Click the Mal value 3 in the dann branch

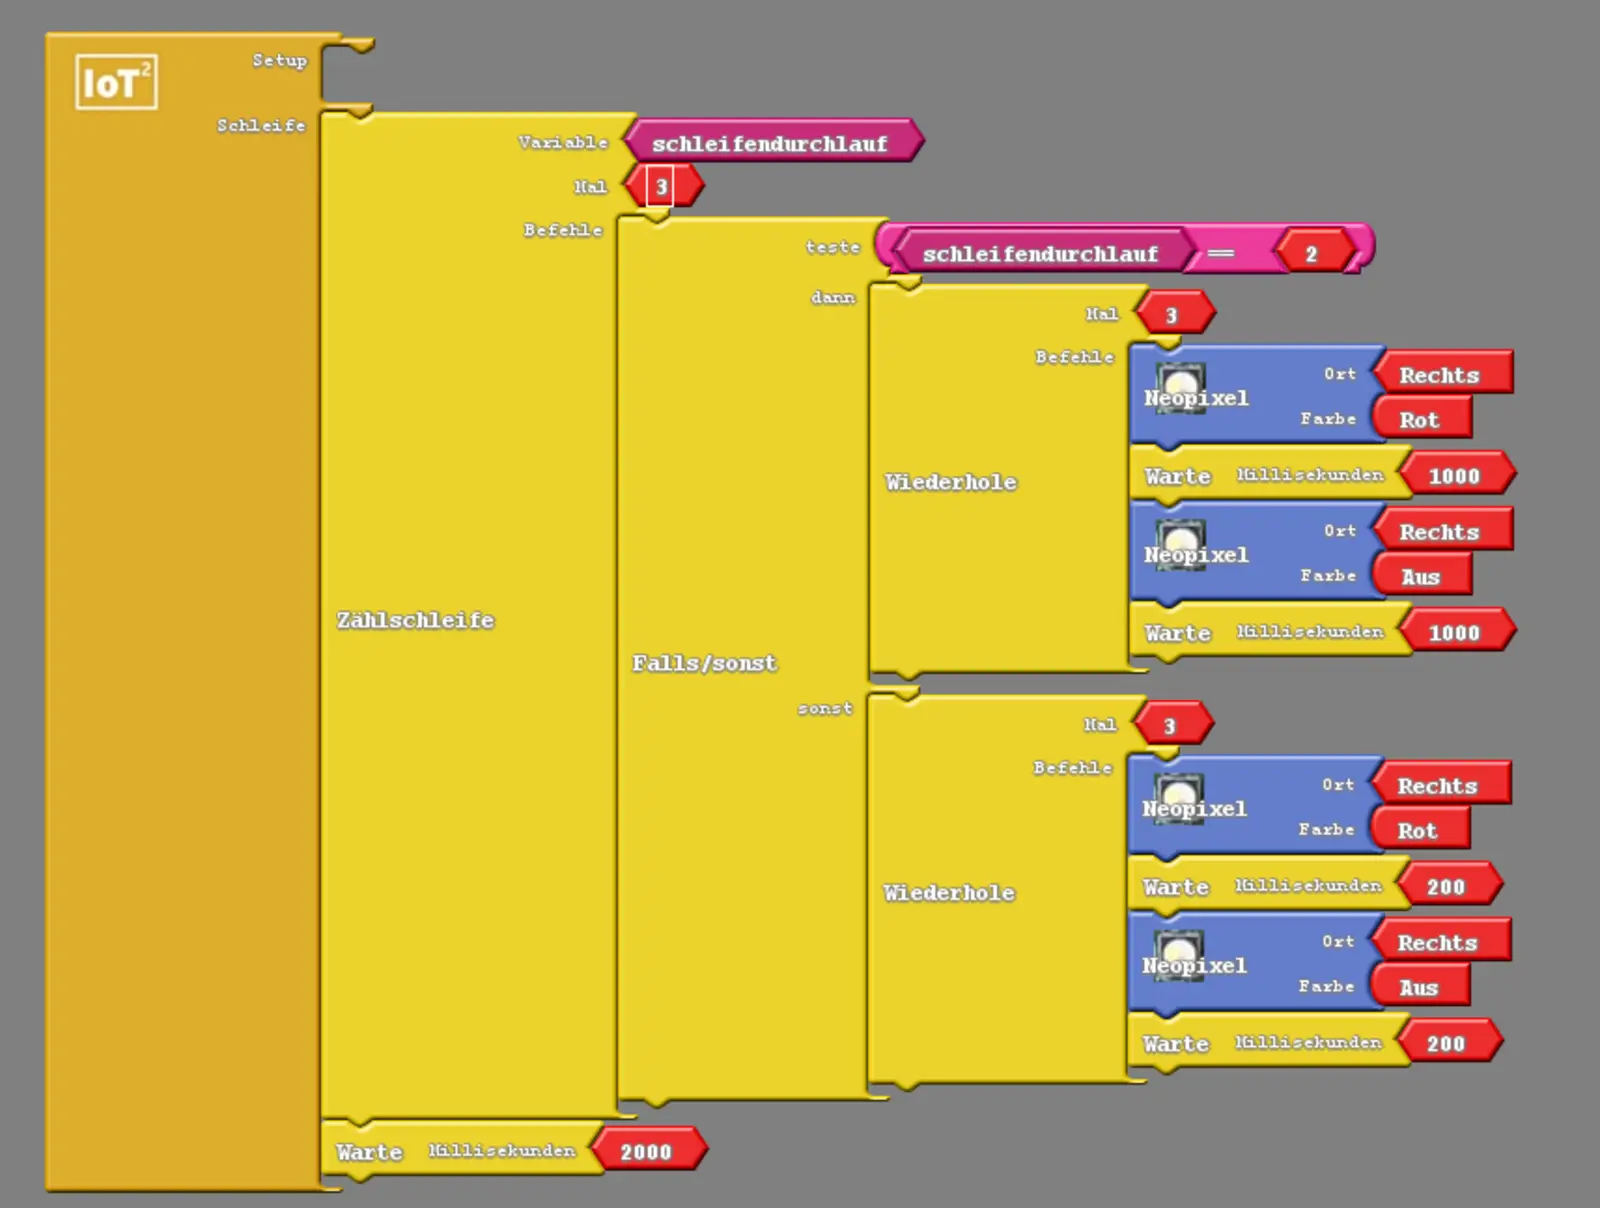click(1172, 316)
